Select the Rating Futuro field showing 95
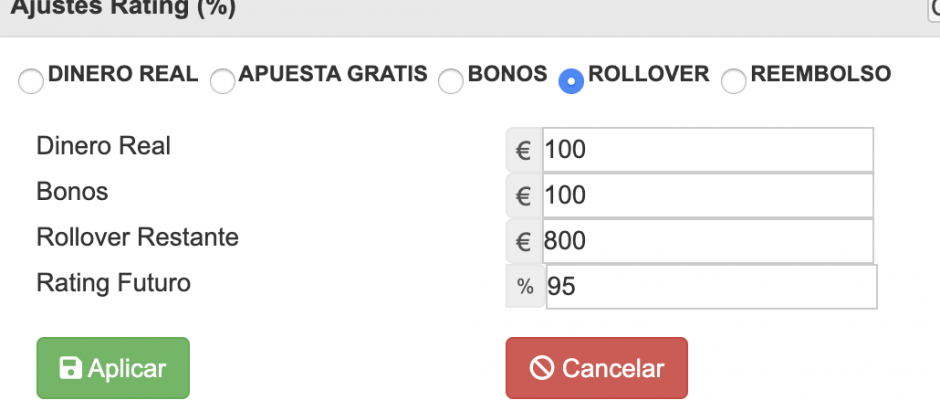The image size is (940, 400). coord(712,287)
